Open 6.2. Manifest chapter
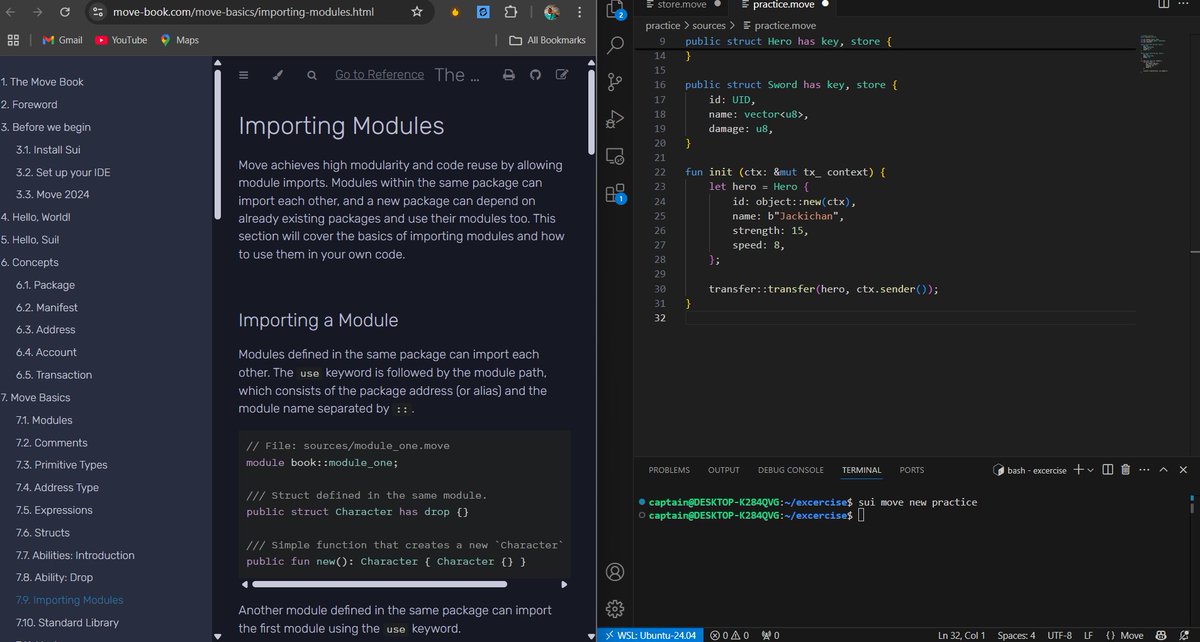The height and width of the screenshot is (642, 1200). tap(46, 308)
